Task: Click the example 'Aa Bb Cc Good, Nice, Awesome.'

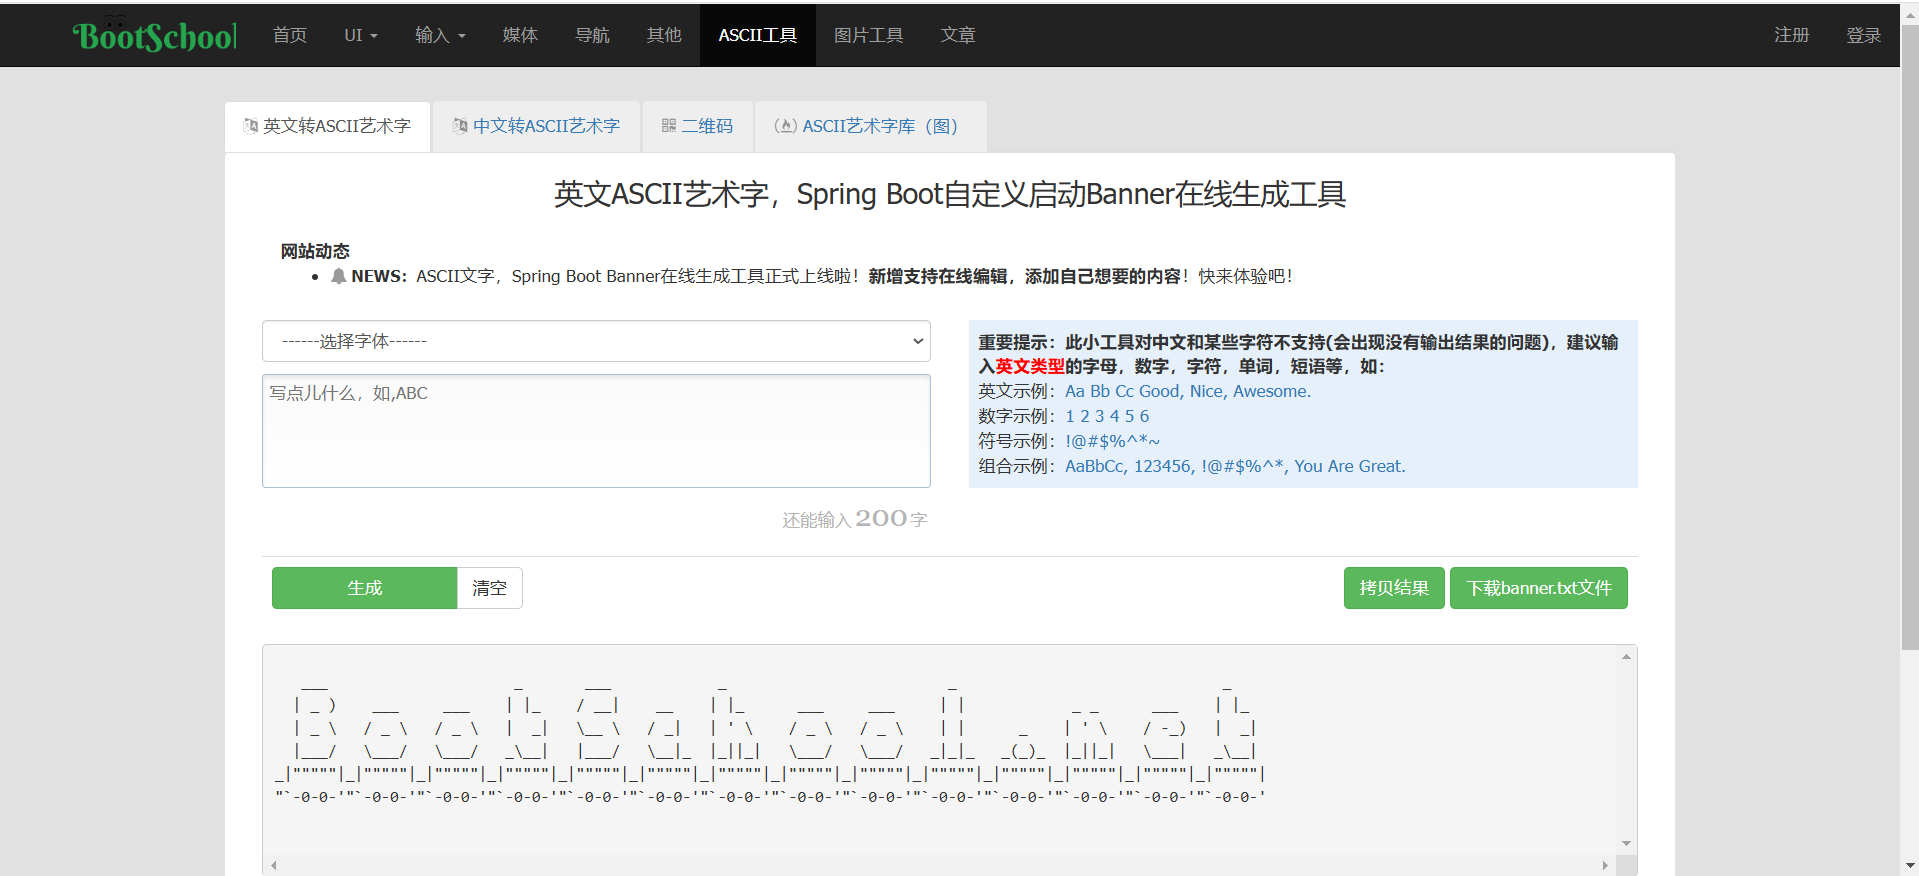Action: tap(1188, 391)
